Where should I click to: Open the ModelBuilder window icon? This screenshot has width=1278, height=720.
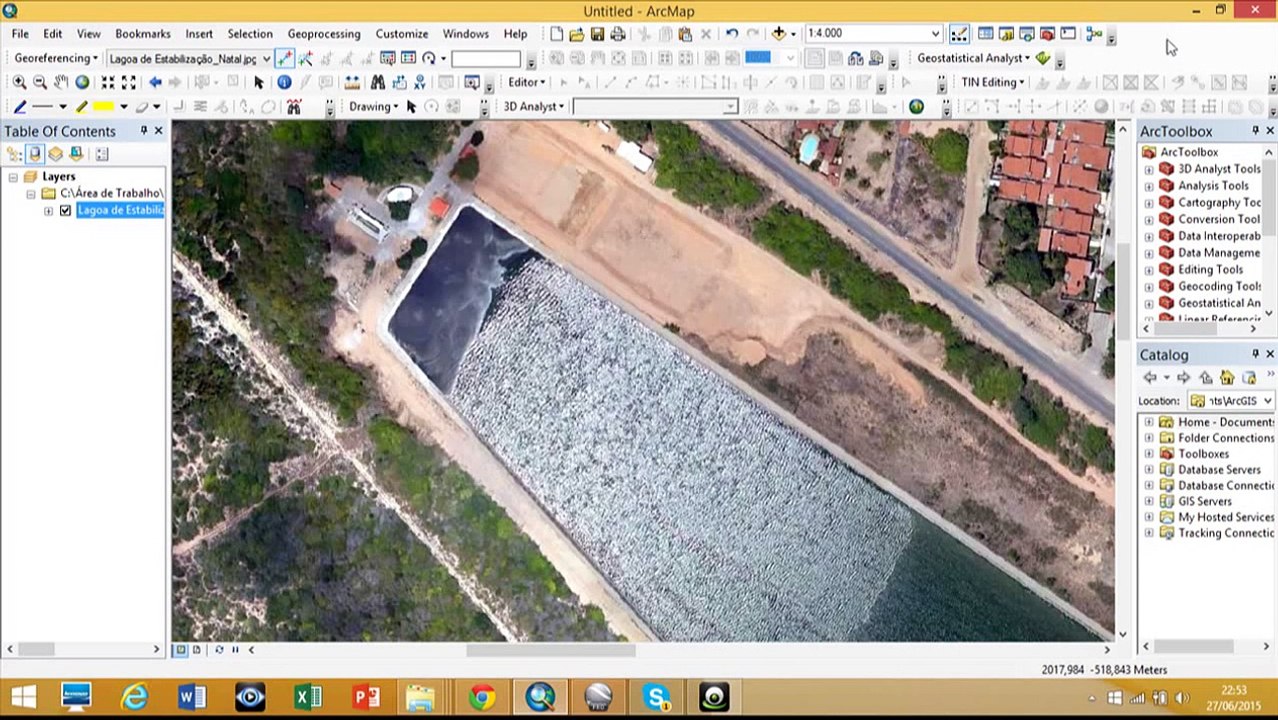click(x=1094, y=33)
